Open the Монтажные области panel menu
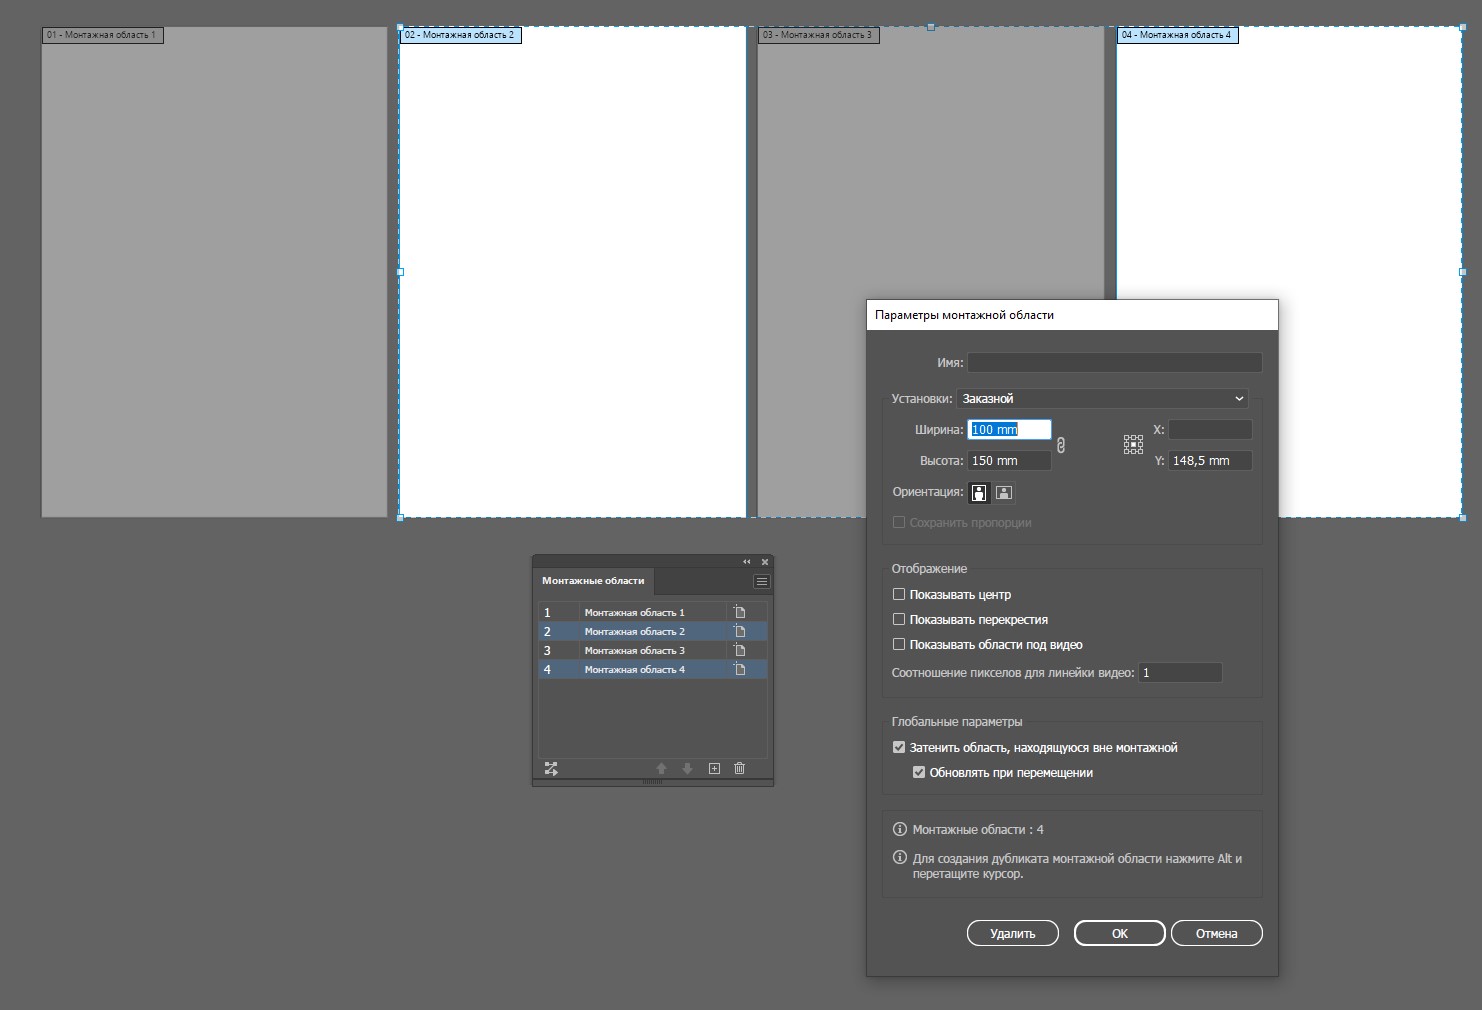The image size is (1482, 1010). pyautogui.click(x=762, y=581)
